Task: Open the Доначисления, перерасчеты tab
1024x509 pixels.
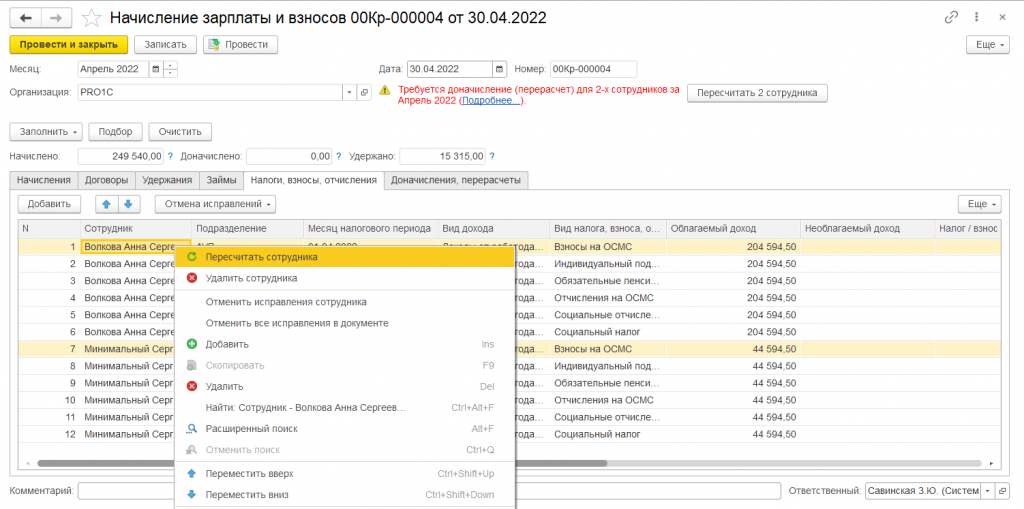Action: tap(456, 180)
